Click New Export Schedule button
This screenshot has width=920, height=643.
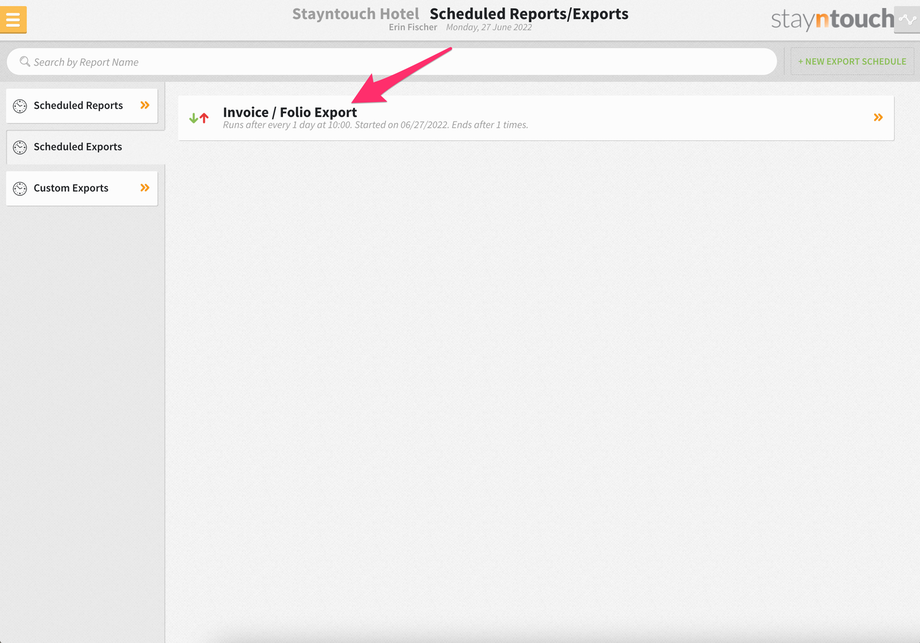[852, 62]
